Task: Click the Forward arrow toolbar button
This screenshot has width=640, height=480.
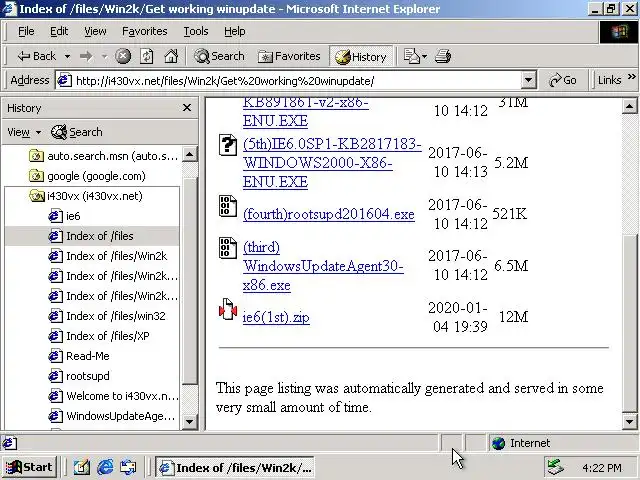Action: coord(86,56)
